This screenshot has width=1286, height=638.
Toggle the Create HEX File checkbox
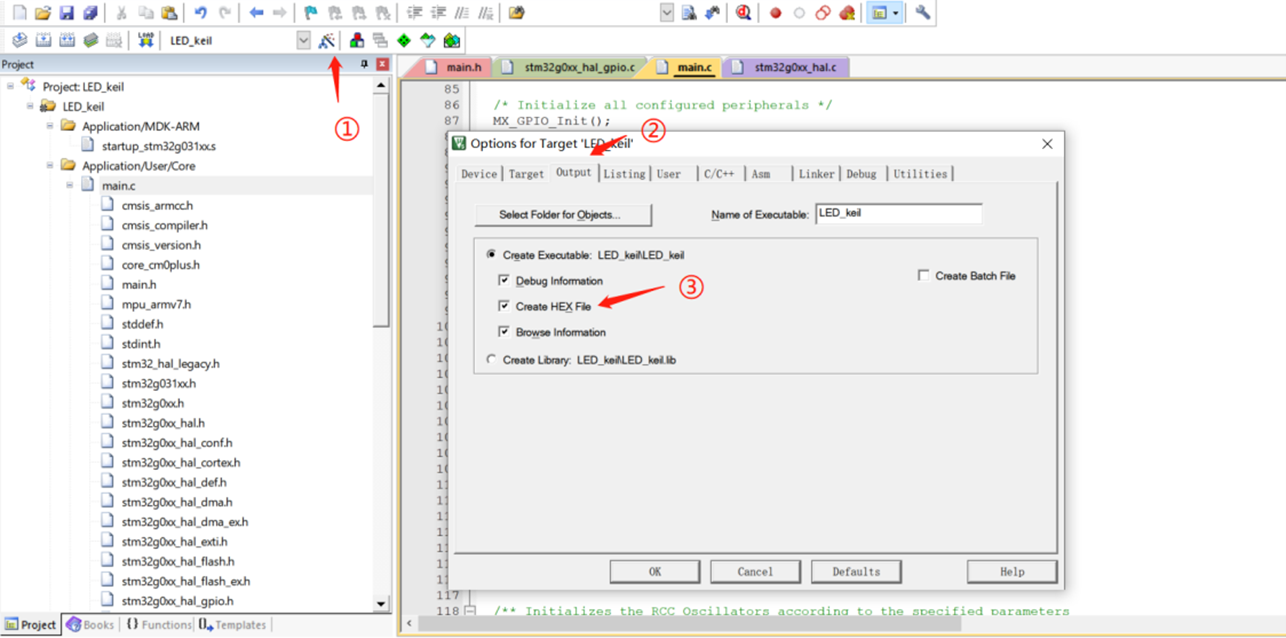(504, 306)
